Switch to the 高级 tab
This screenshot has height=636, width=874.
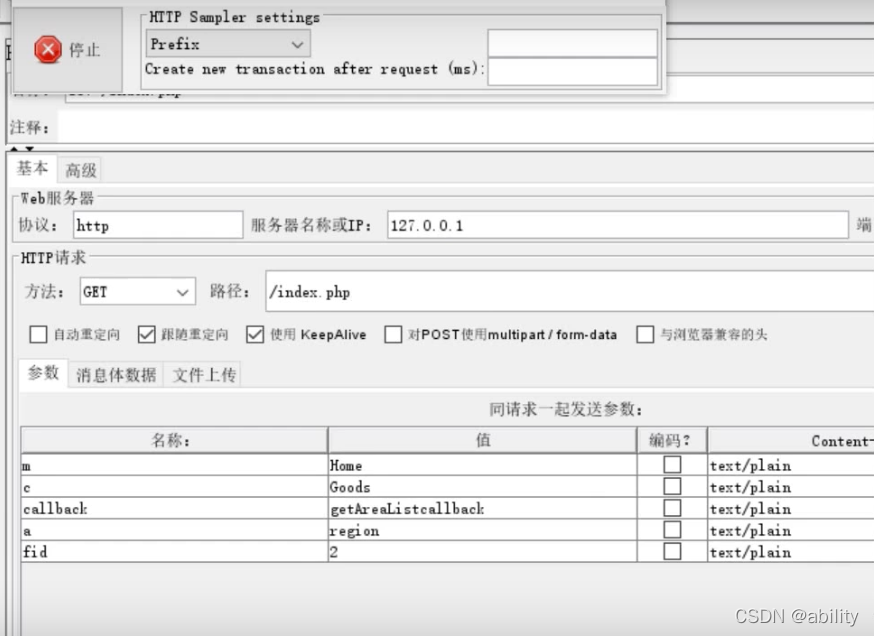click(81, 170)
